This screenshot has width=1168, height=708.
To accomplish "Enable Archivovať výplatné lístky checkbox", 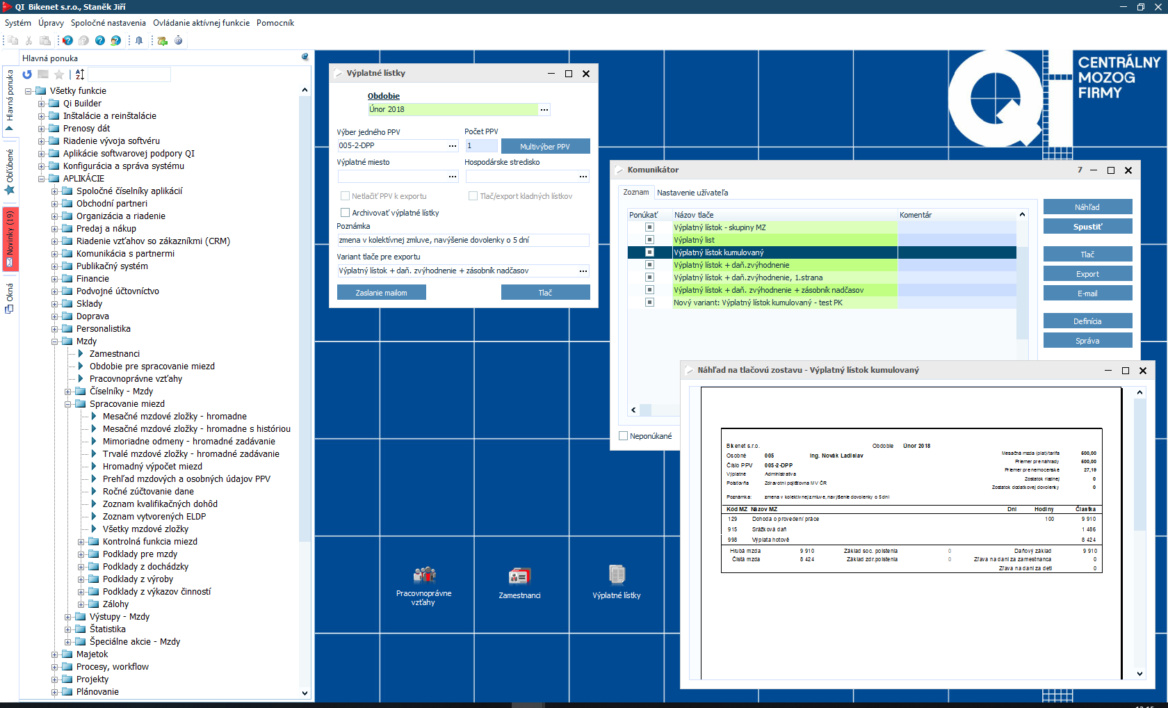I will click(x=346, y=213).
